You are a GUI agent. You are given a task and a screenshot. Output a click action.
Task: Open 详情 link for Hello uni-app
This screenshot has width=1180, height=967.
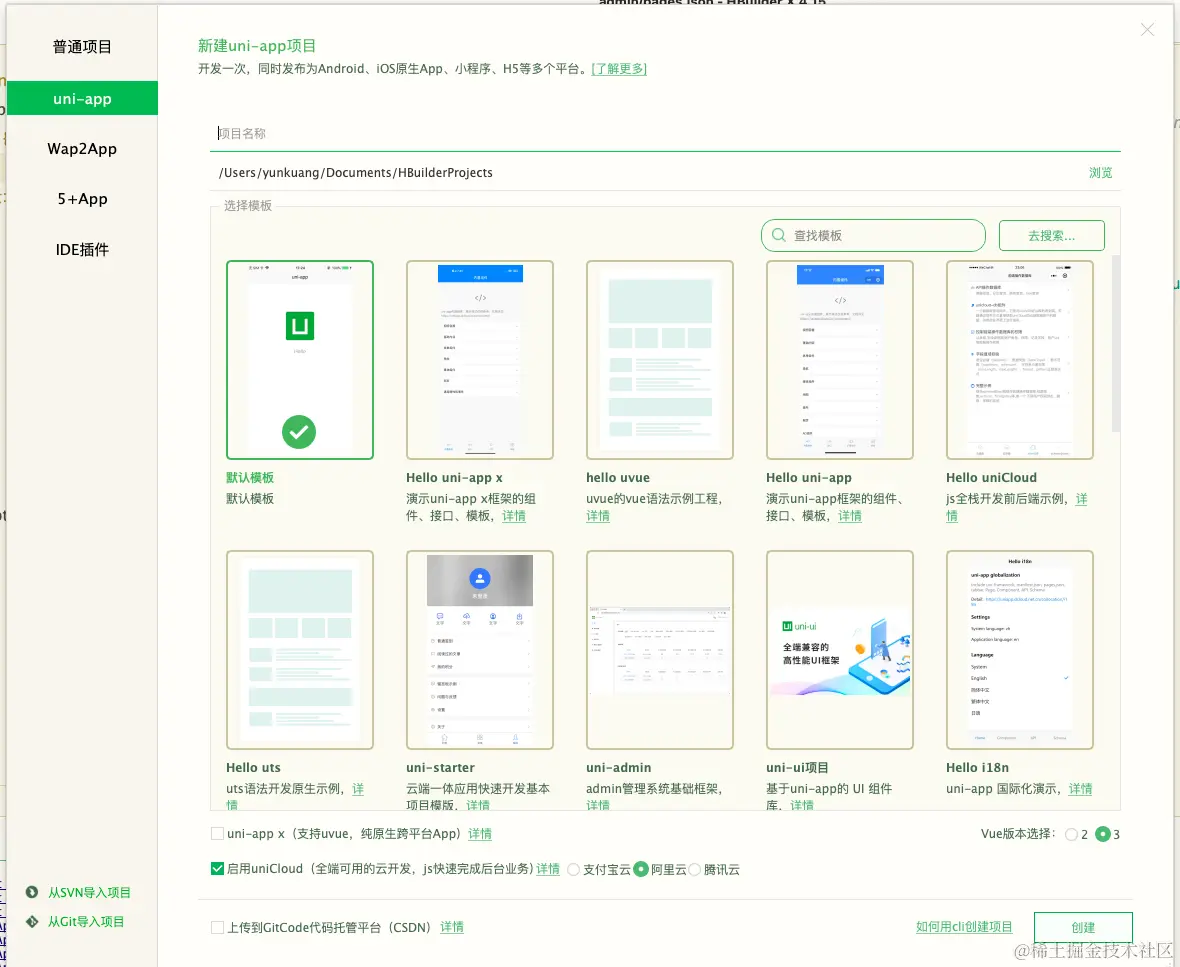point(850,516)
